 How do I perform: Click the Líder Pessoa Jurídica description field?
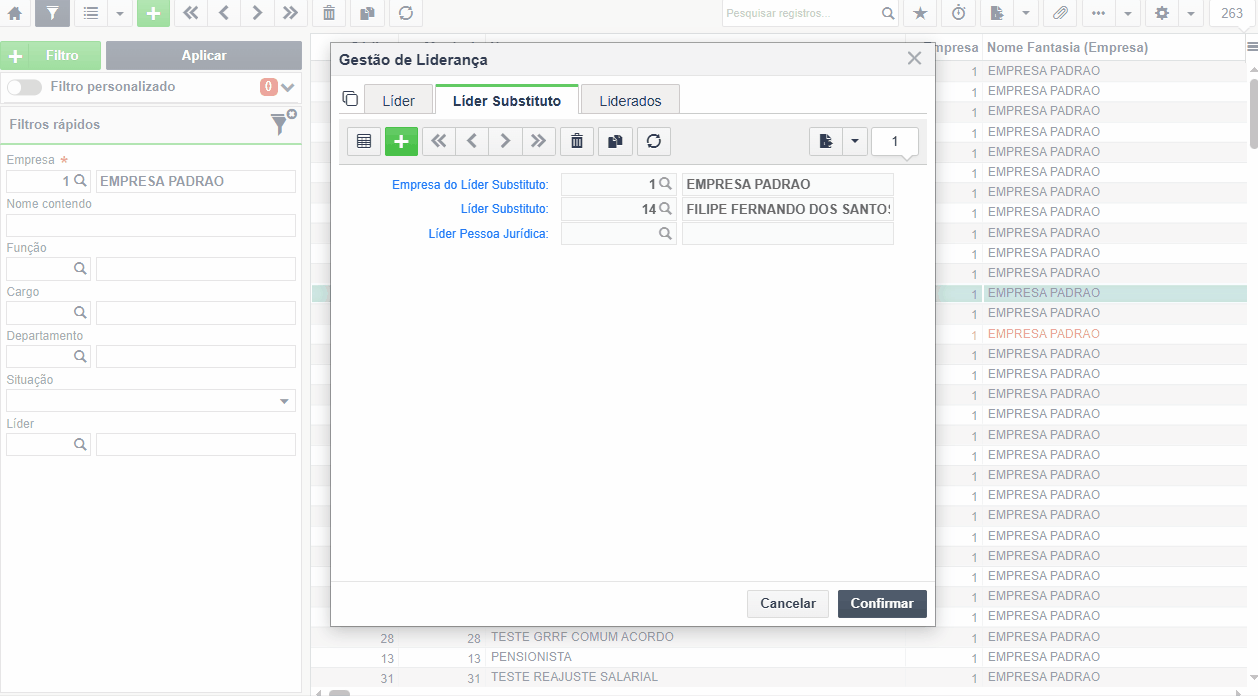pyautogui.click(x=788, y=233)
